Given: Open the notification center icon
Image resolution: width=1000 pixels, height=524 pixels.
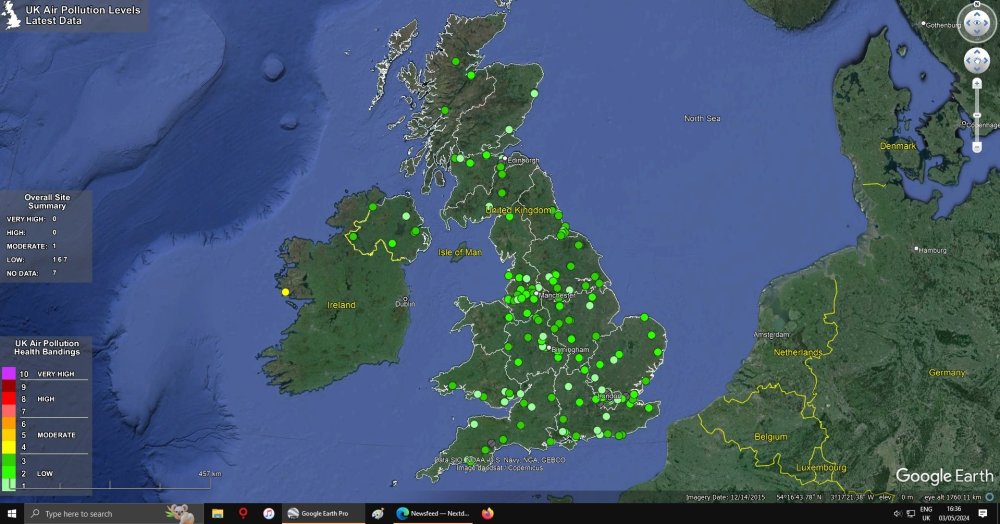Looking at the screenshot, I should [983, 513].
